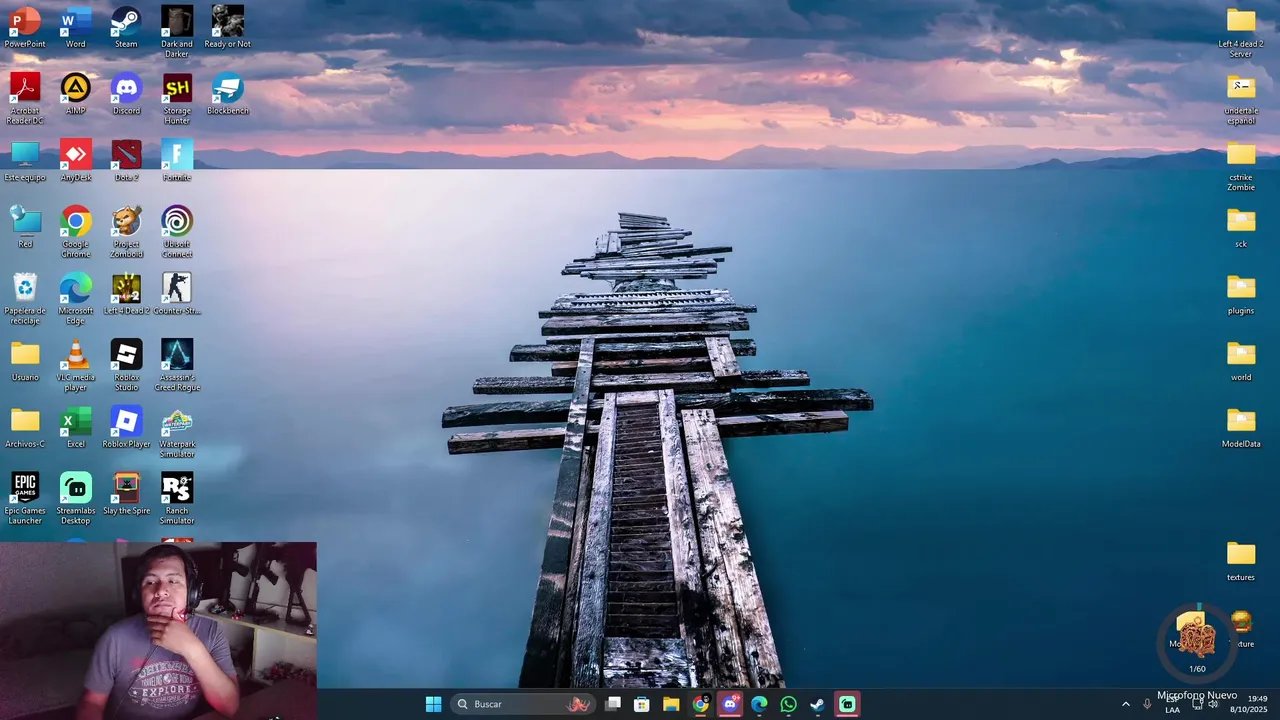The width and height of the screenshot is (1280, 720).
Task: Select the Red network desktop icon
Action: [25, 227]
